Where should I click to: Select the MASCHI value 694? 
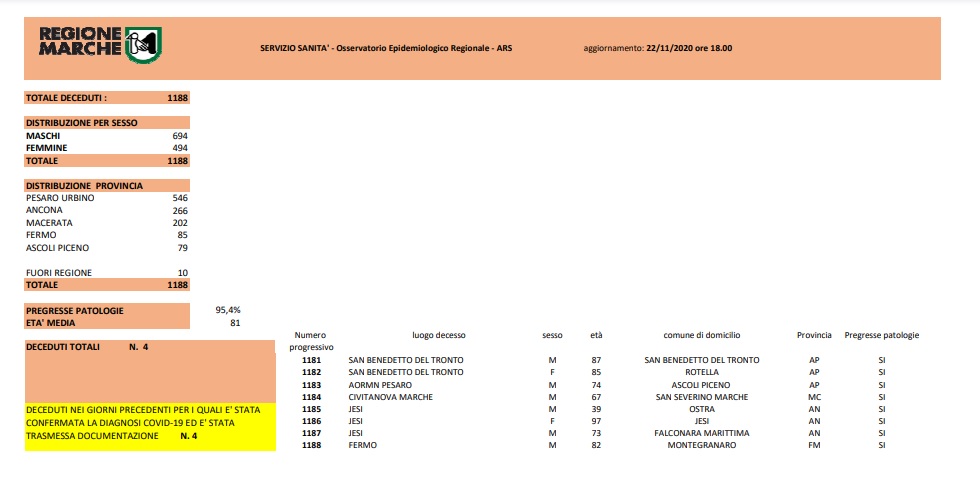[x=180, y=136]
